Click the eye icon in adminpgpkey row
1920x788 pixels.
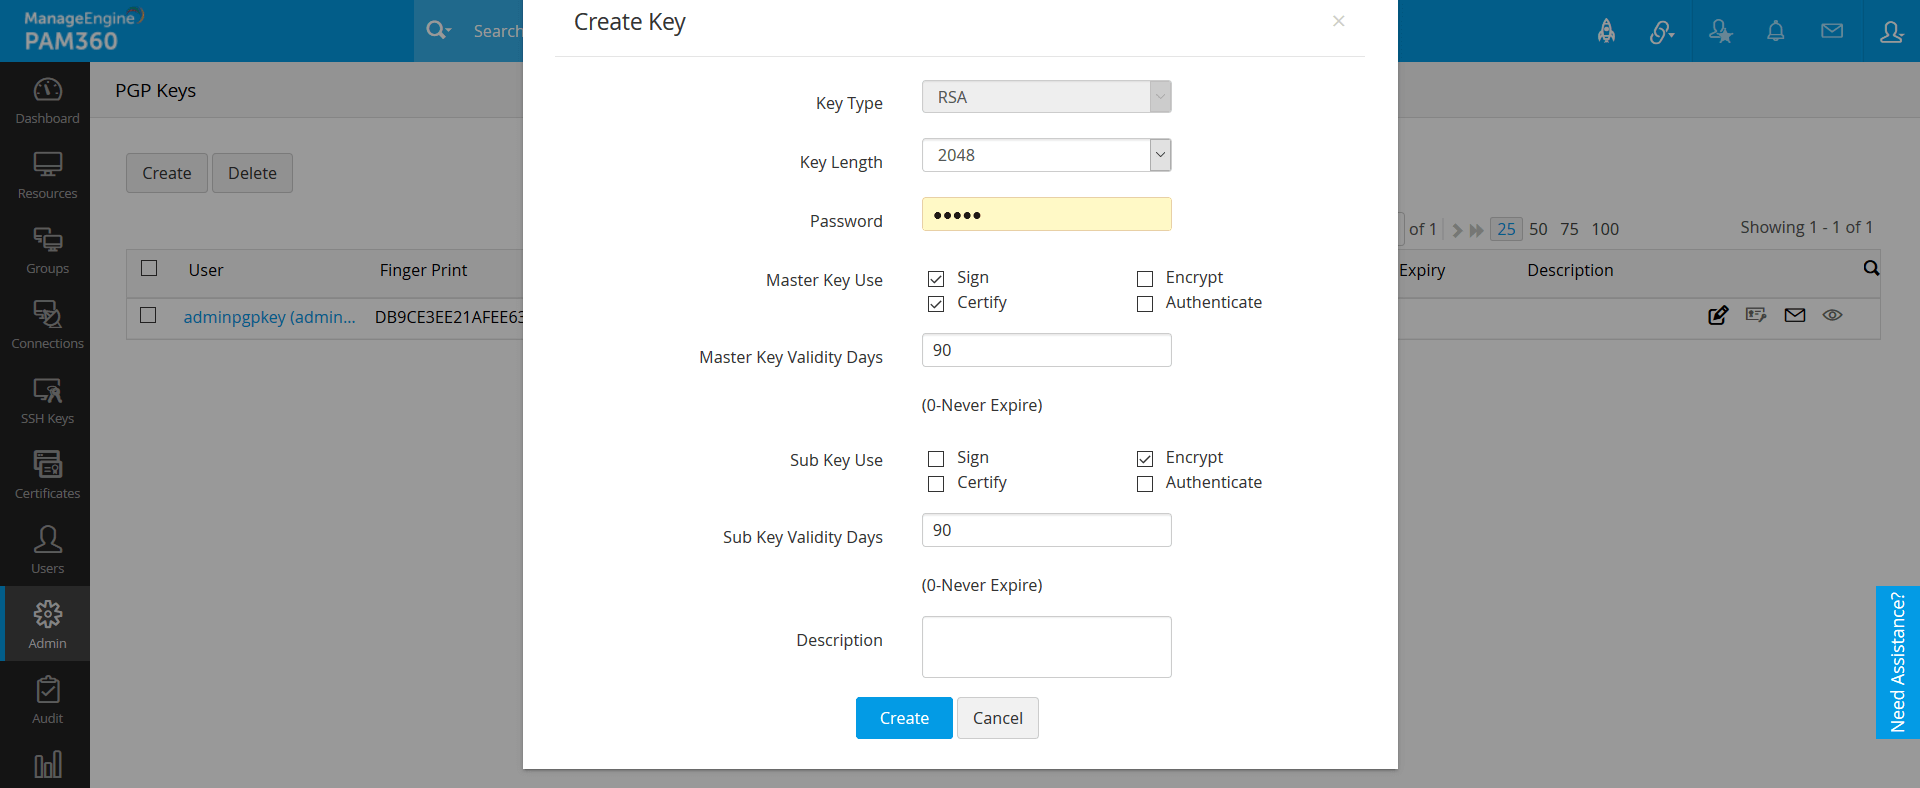click(1832, 315)
